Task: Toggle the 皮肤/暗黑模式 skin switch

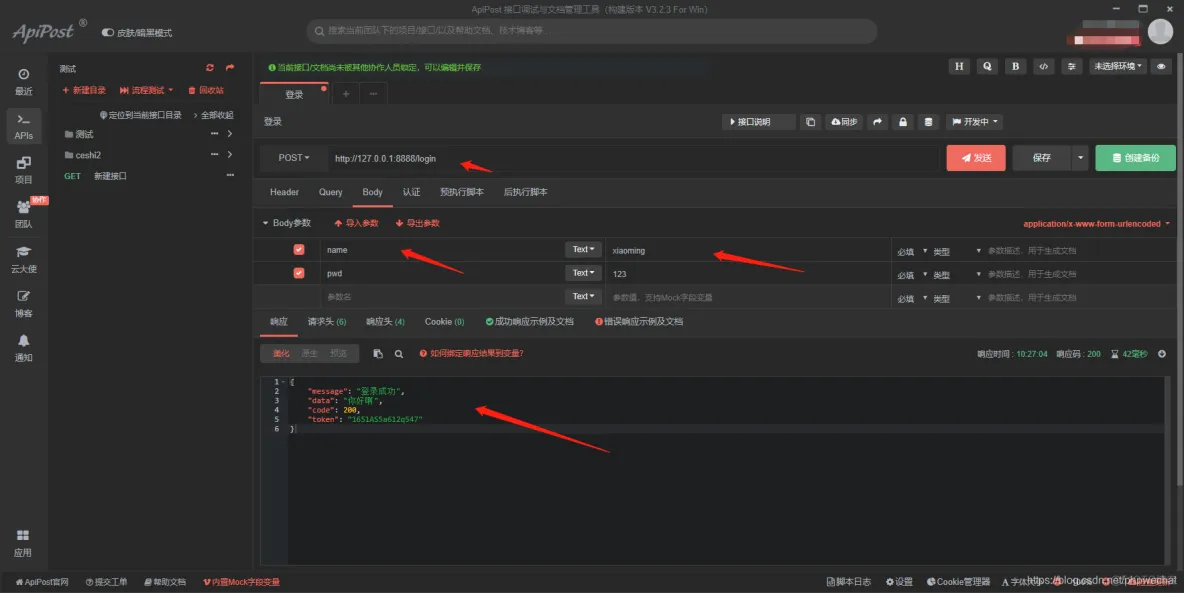Action: pos(108,32)
